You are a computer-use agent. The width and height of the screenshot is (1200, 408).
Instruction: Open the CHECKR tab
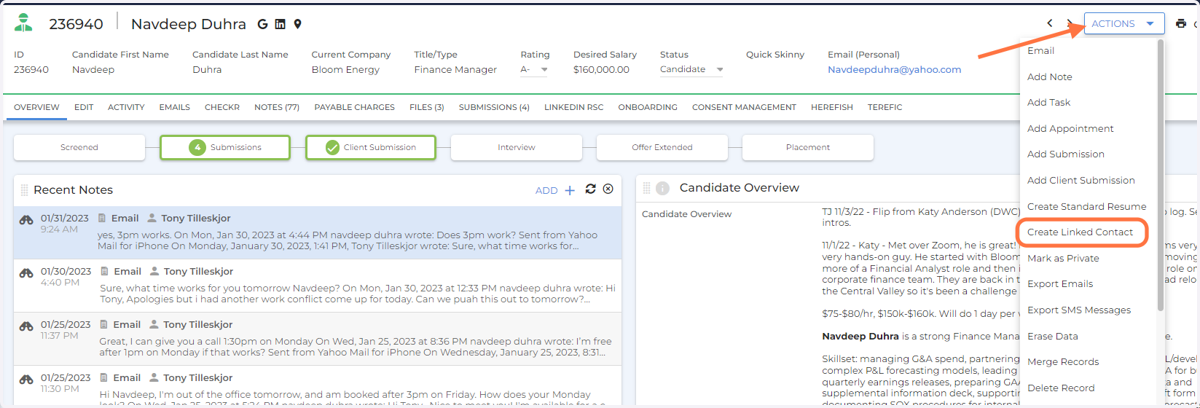pos(221,107)
